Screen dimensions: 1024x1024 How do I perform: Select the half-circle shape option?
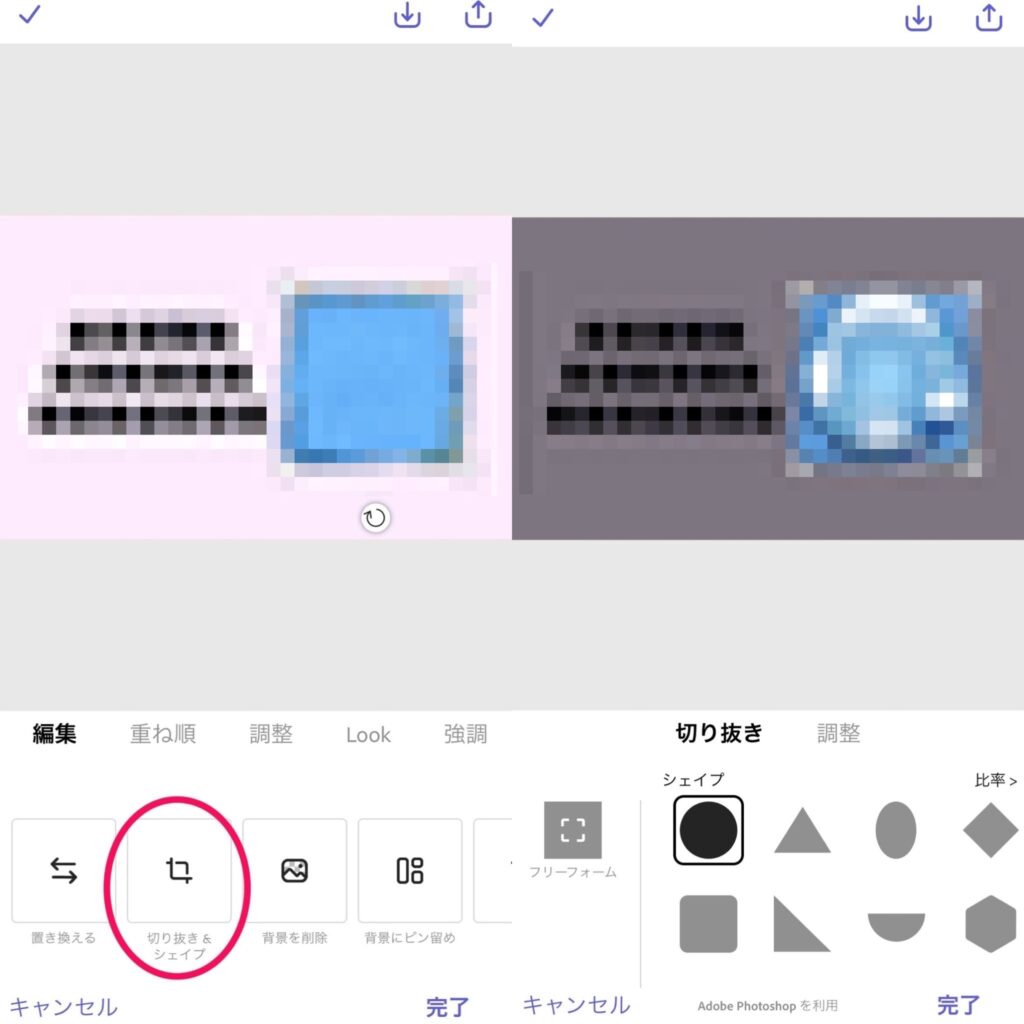(x=896, y=927)
